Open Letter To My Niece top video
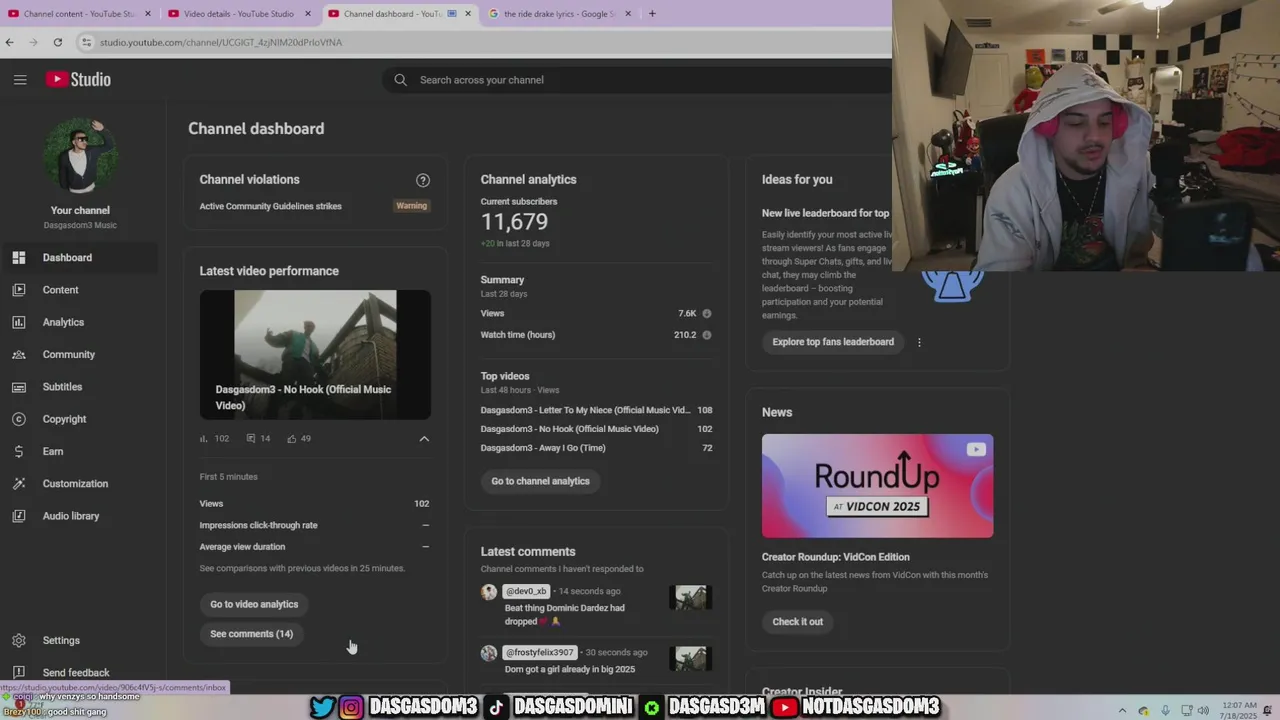This screenshot has width=1280, height=720. pos(585,410)
